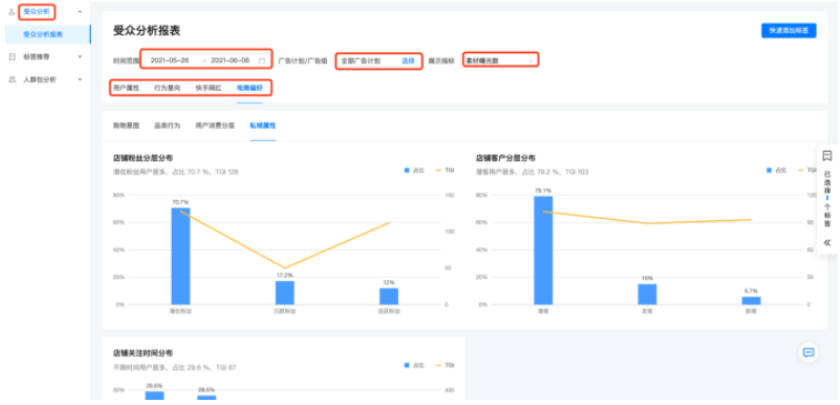Image resolution: width=840 pixels, height=405 pixels.
Task: Expand the 标签推荐 sidebar menu
Action: [x=80, y=56]
